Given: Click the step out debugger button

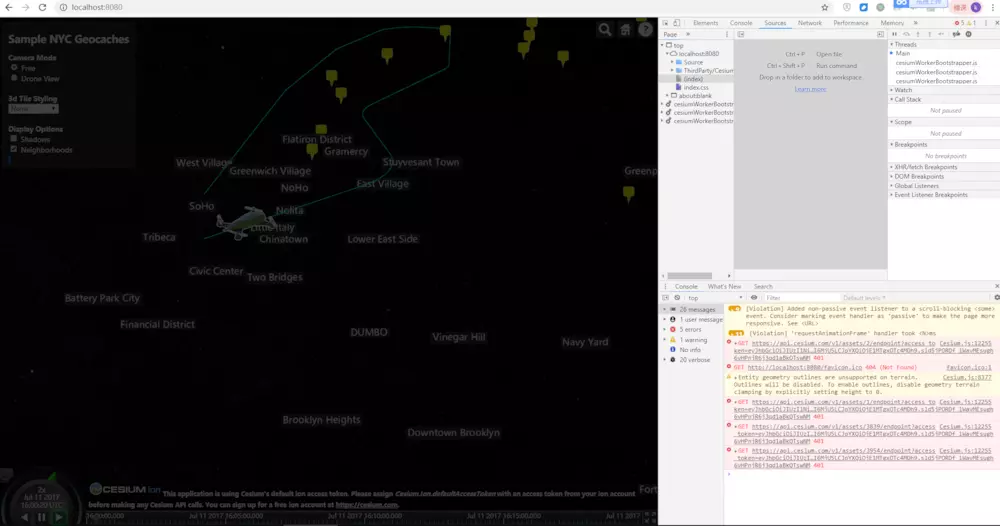Looking at the screenshot, I should 929,34.
